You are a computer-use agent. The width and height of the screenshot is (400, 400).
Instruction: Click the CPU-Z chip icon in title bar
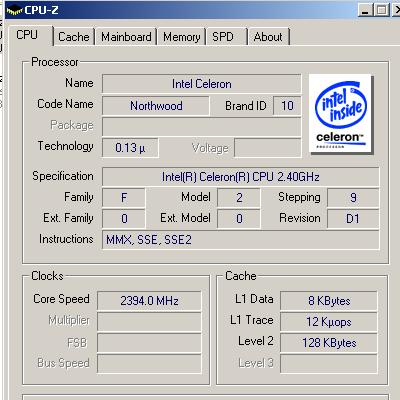click(14, 11)
